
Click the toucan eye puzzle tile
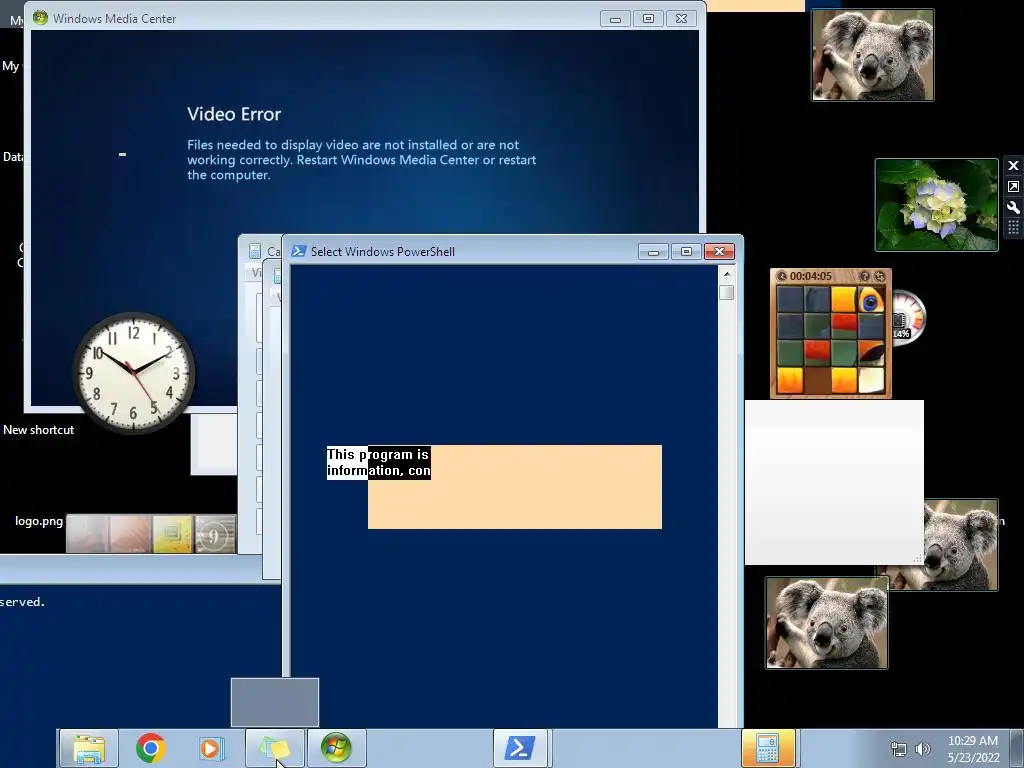[871, 300]
